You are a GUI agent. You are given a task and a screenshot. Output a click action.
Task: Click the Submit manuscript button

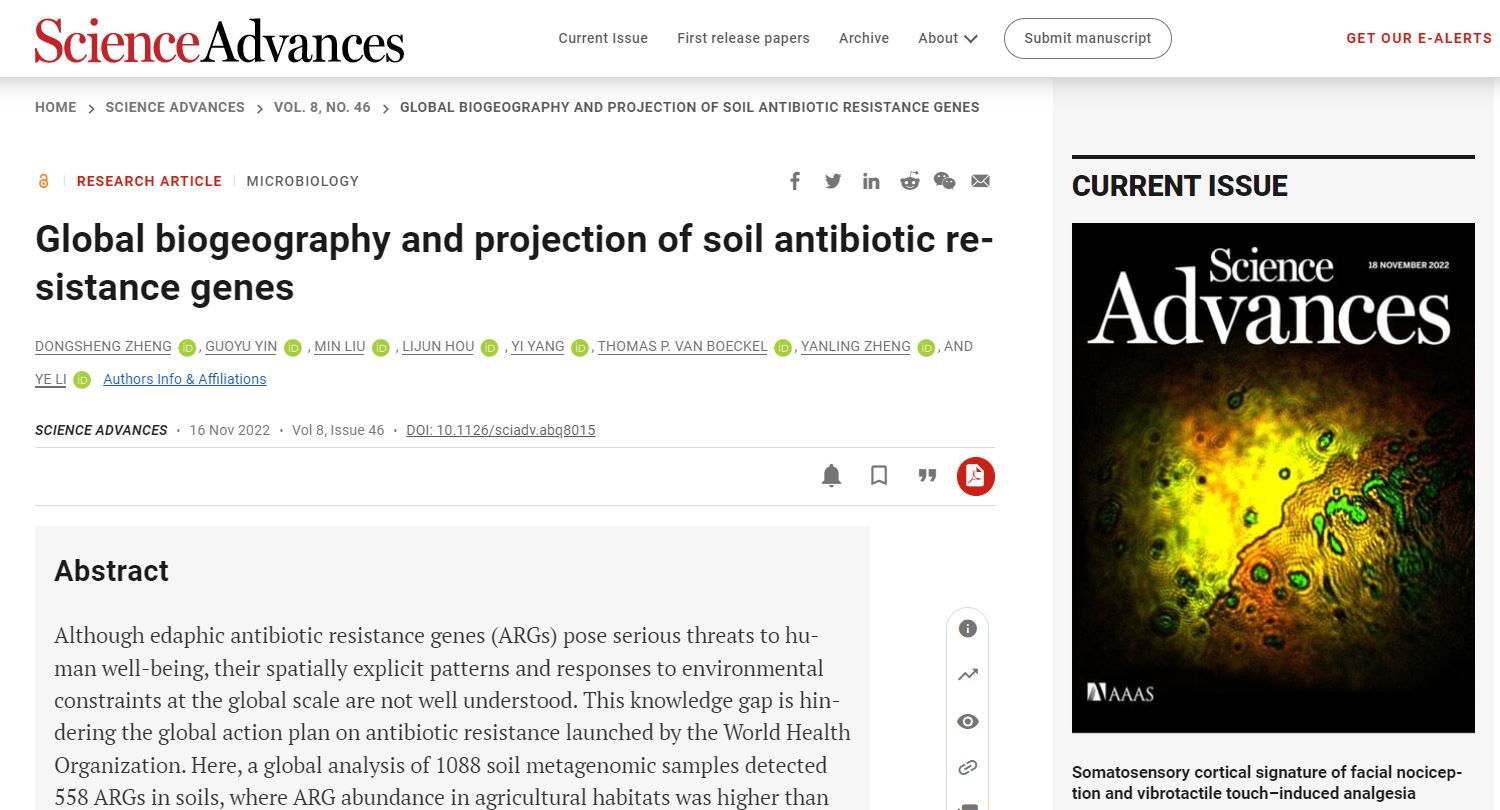(x=1087, y=38)
